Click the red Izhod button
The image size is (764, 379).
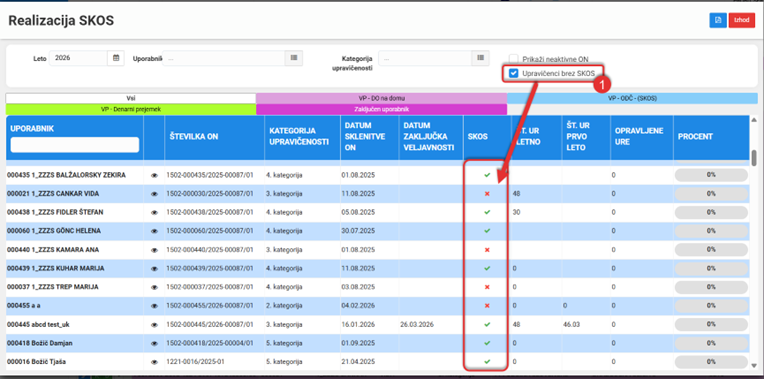[x=742, y=20]
